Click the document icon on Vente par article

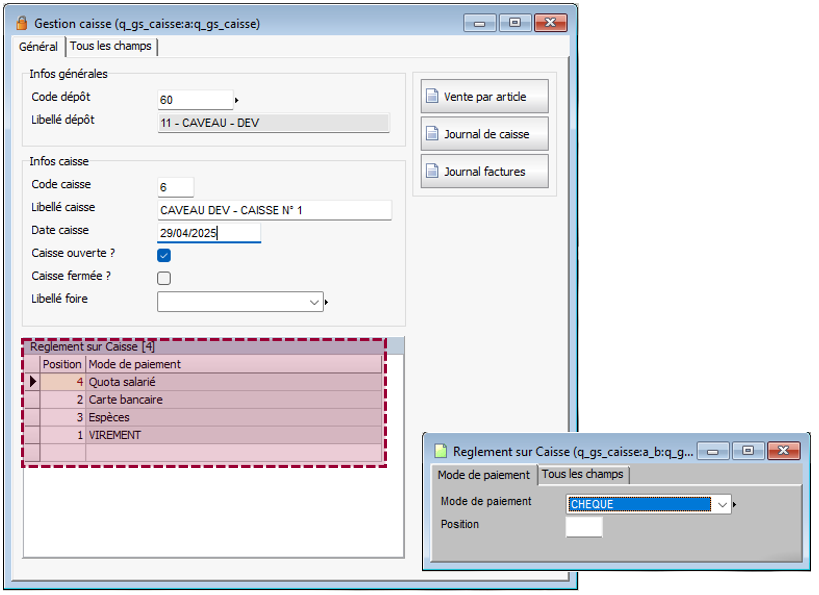(432, 97)
